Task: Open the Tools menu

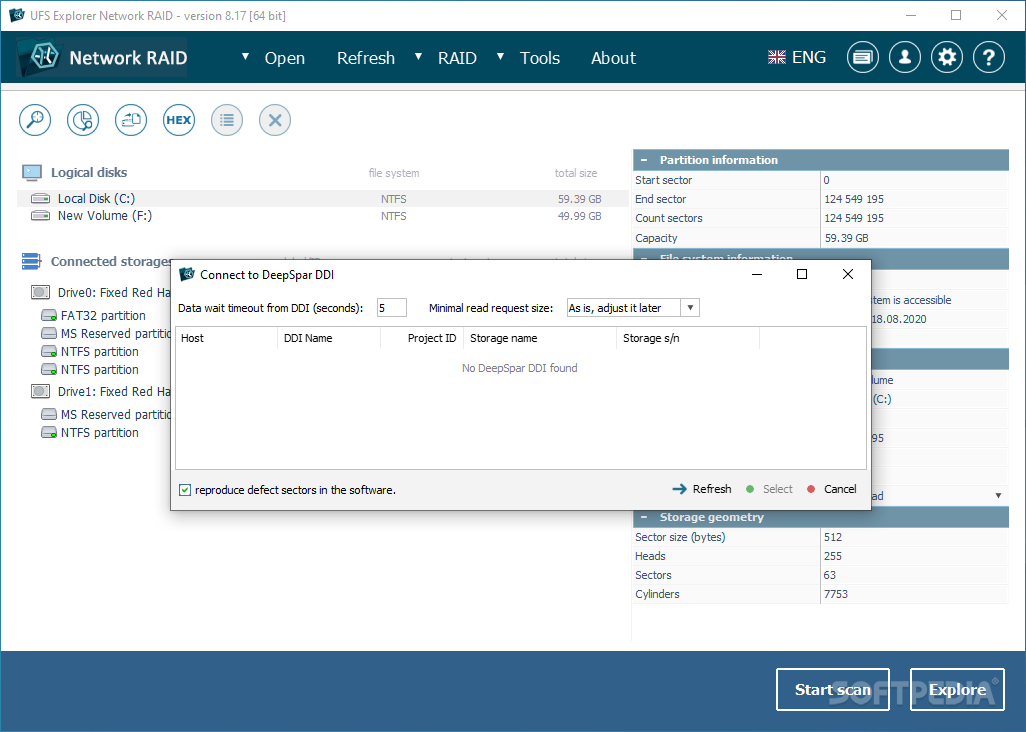Action: click(540, 58)
